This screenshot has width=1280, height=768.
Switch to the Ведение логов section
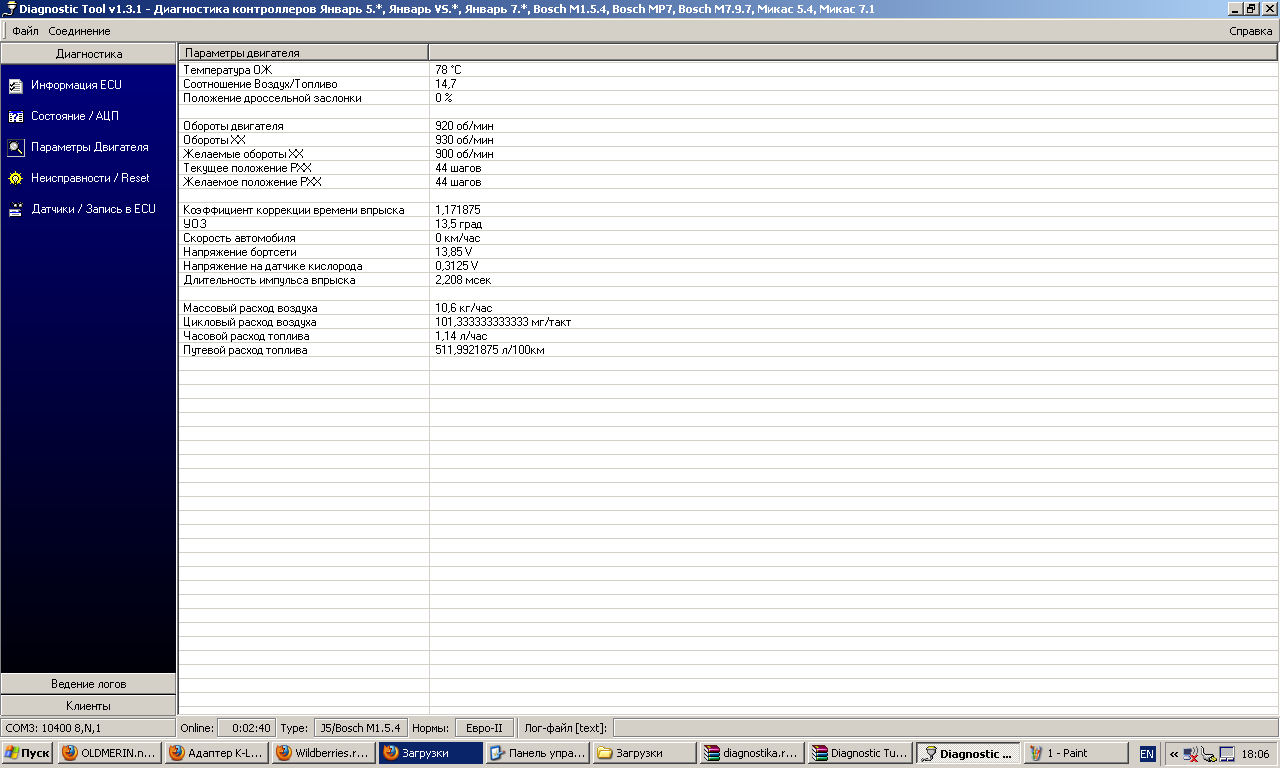tap(88, 684)
